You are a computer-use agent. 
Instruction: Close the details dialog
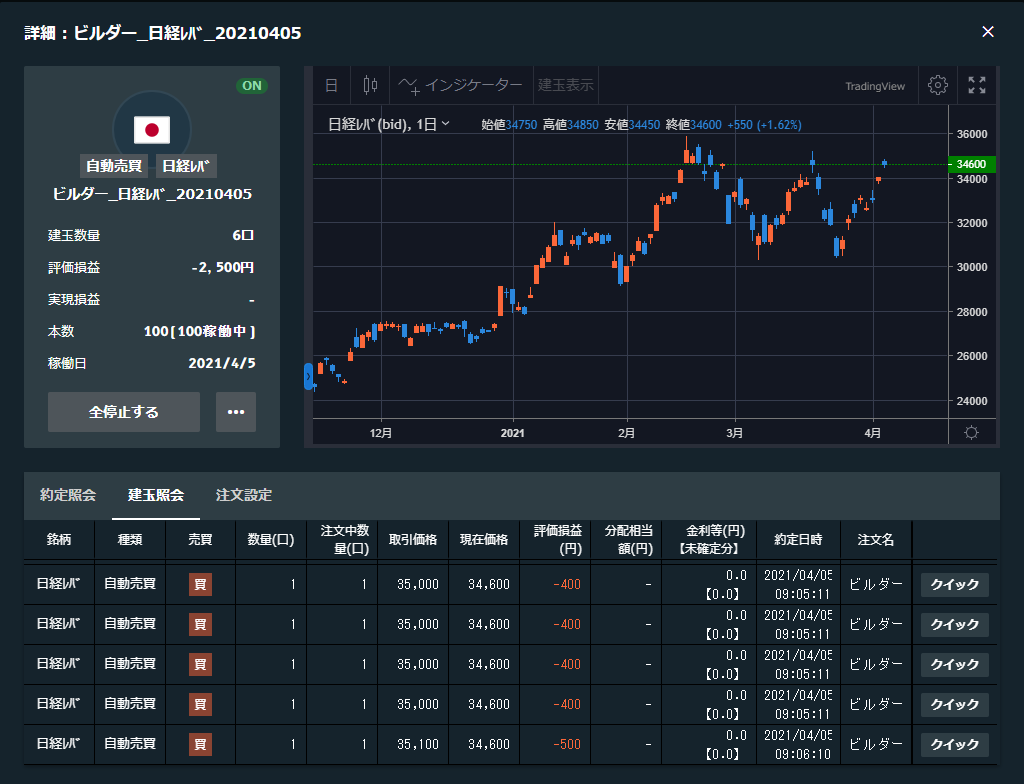pos(988,32)
